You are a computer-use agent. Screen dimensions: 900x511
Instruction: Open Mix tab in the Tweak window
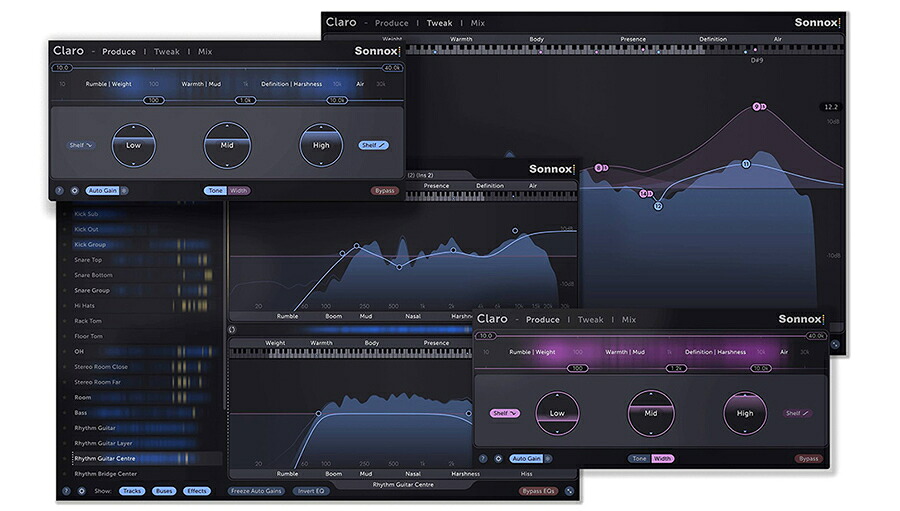coord(478,23)
